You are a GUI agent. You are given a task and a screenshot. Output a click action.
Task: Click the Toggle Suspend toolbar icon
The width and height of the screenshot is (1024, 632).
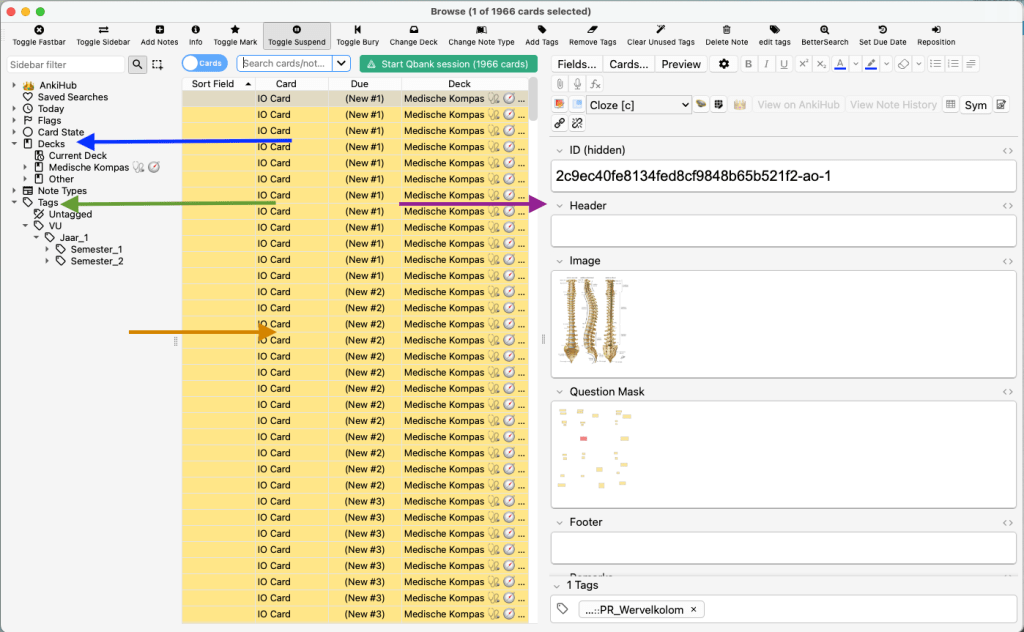(296, 31)
